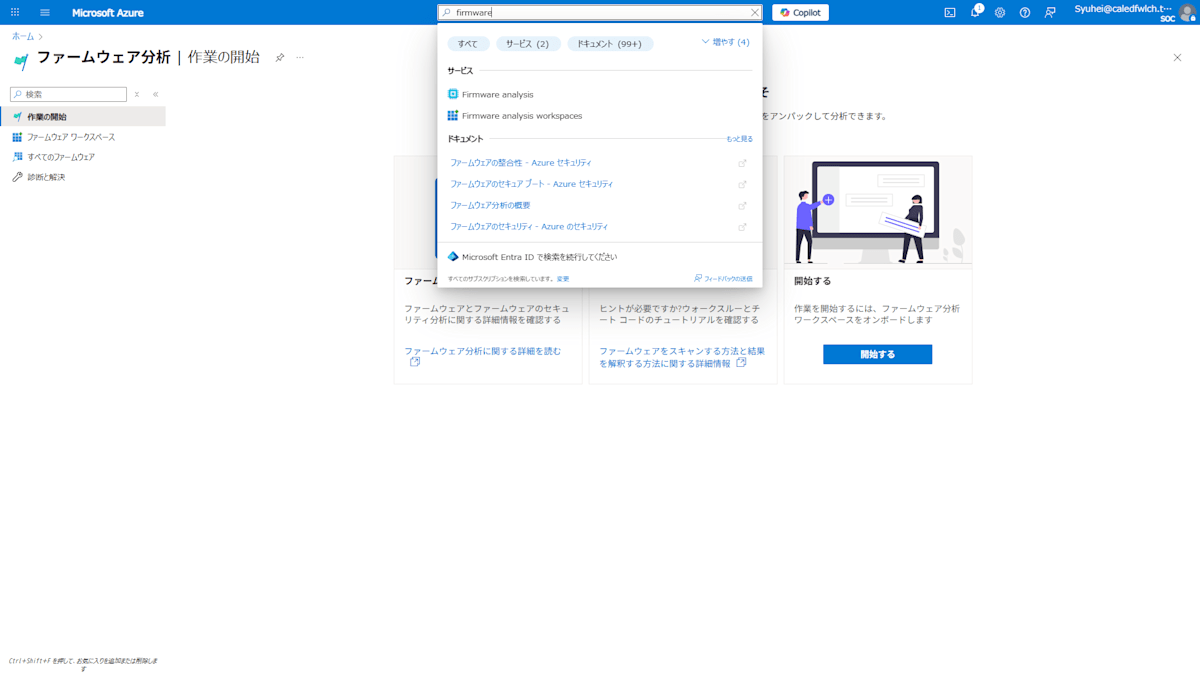Open Firmware analysis service result
1200x675 pixels.
pyautogui.click(x=498, y=94)
